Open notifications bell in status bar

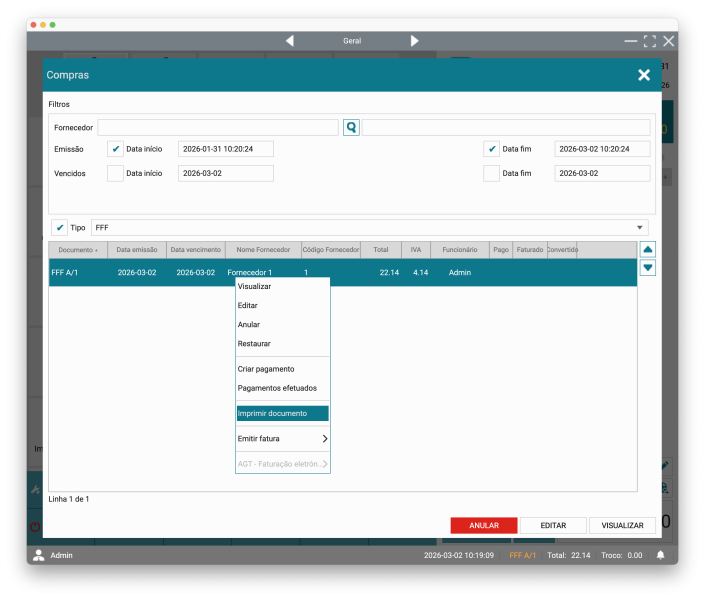(660, 555)
